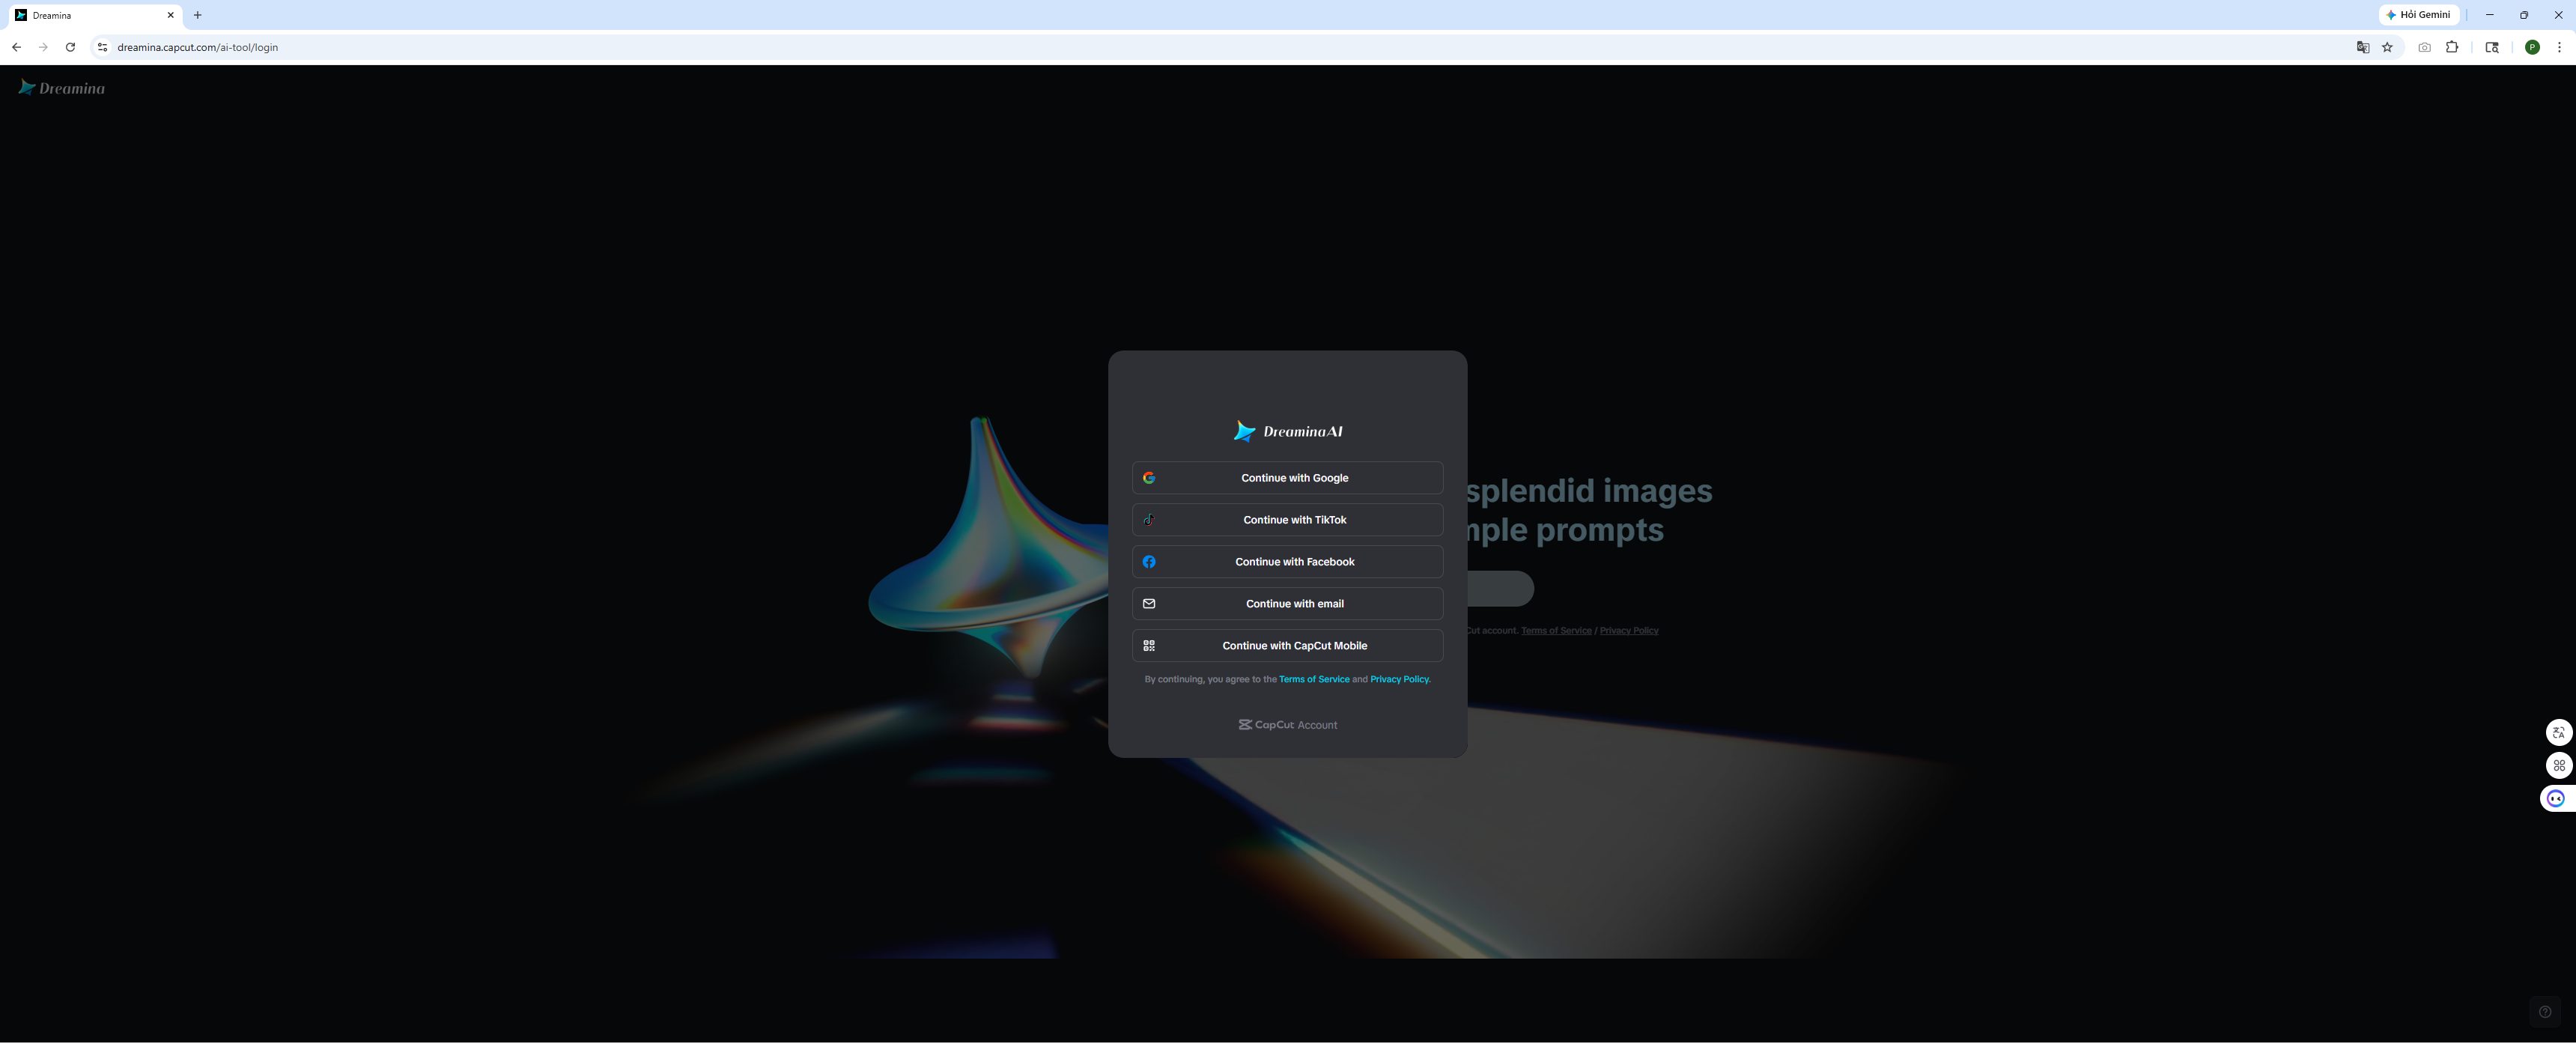The image size is (2576, 1044).
Task: View site information for dreamina.capcut.com
Action: 101,47
